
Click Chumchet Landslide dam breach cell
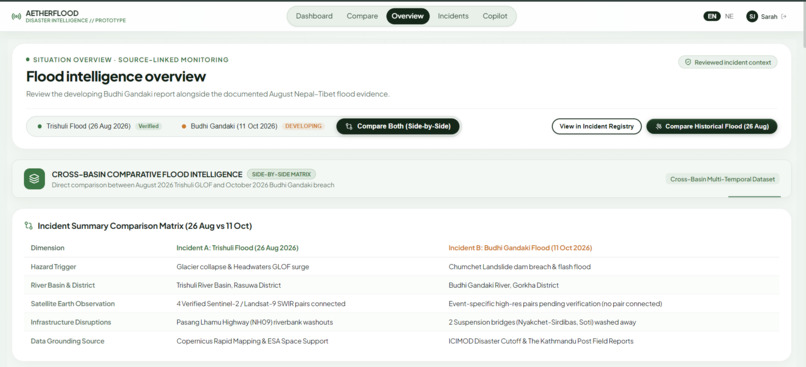tap(520, 267)
